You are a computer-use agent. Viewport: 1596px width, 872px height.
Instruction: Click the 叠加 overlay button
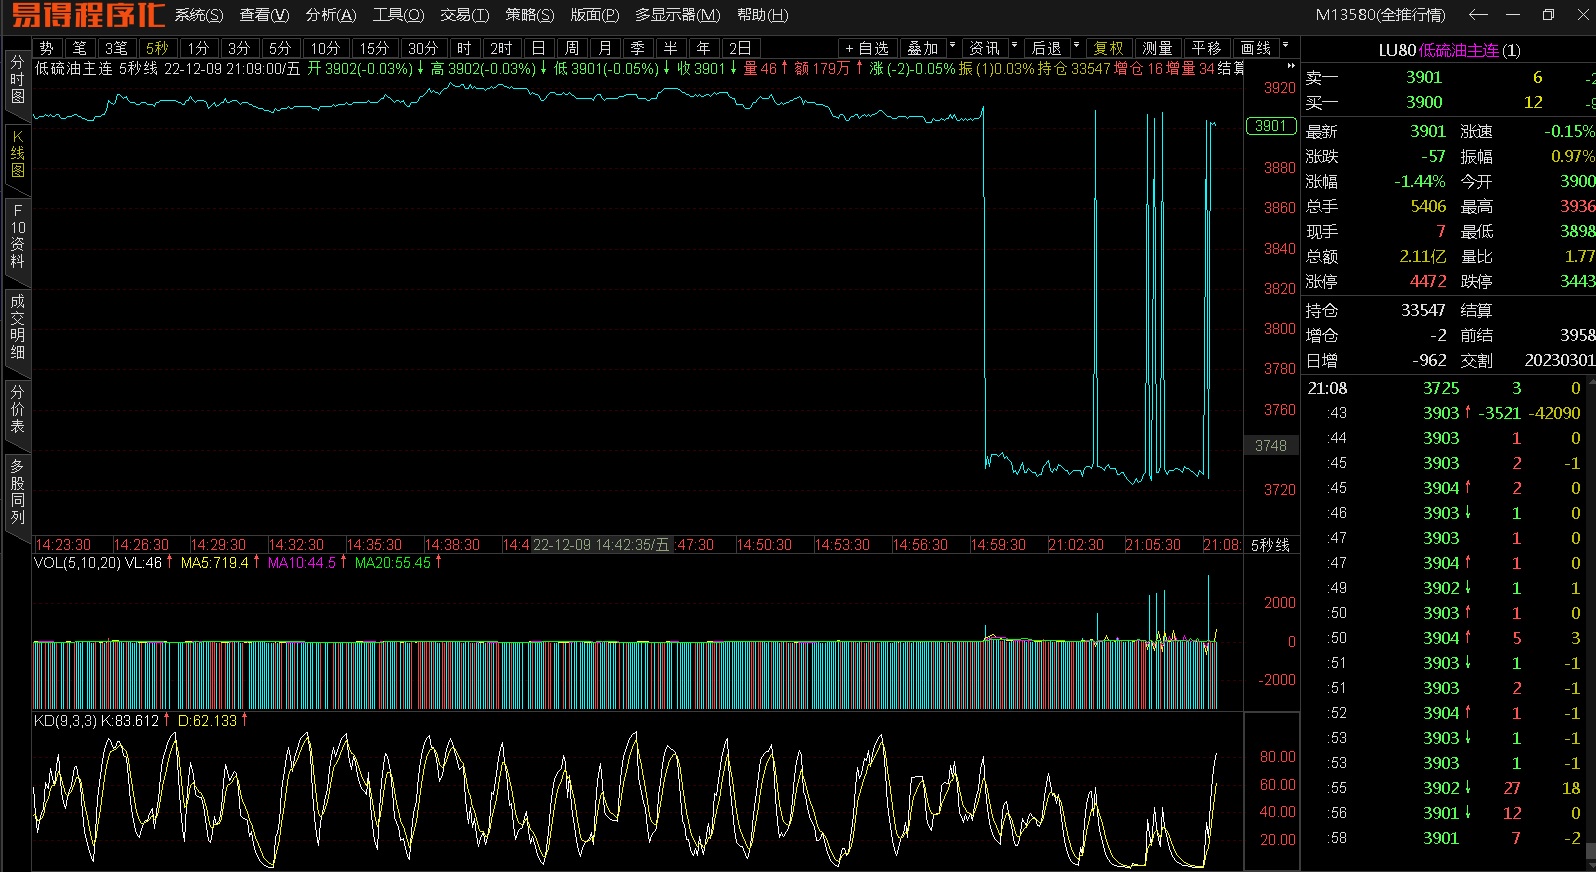click(x=923, y=48)
